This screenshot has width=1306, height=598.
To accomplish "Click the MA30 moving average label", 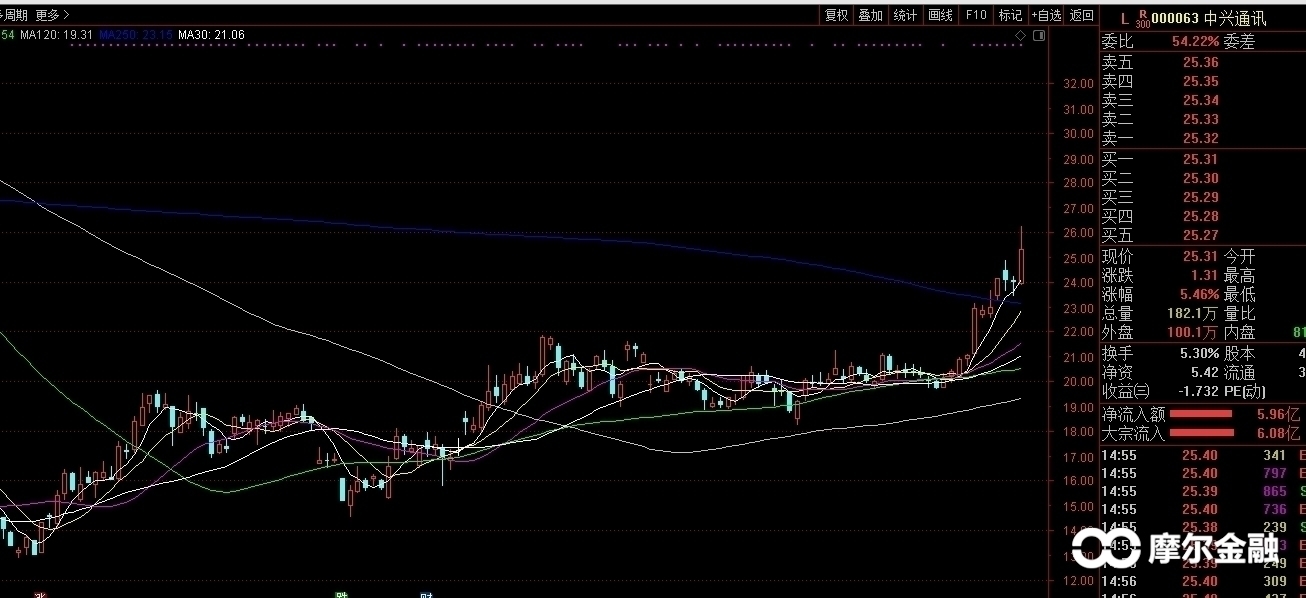I will tap(211, 35).
